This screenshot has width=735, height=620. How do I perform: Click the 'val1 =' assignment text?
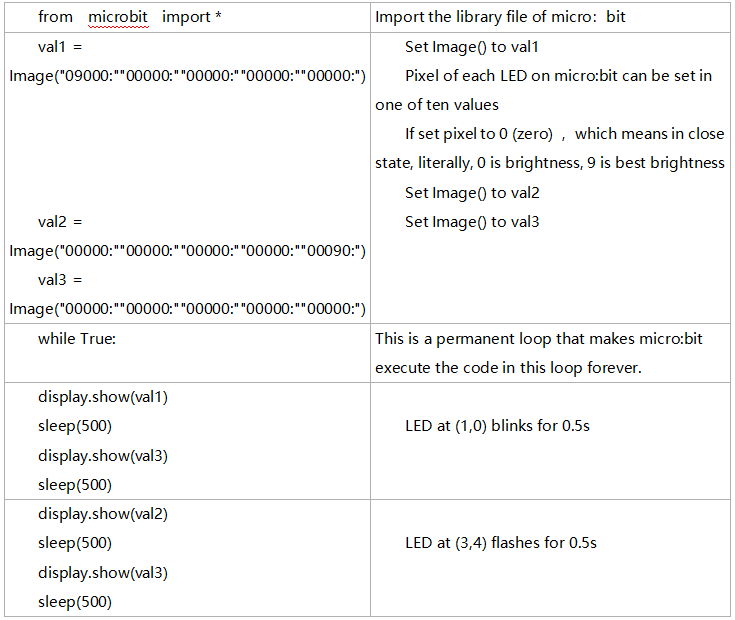(60, 47)
